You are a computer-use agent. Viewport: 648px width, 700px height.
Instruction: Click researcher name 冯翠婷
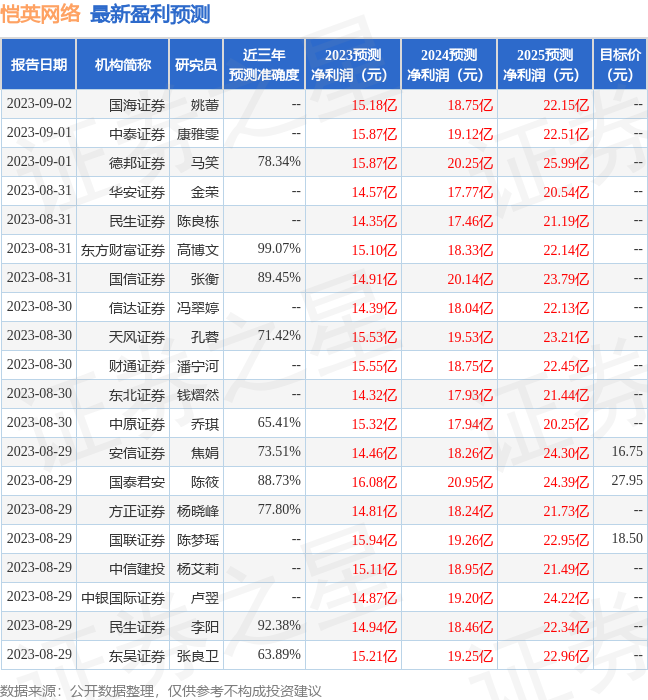[x=198, y=308]
